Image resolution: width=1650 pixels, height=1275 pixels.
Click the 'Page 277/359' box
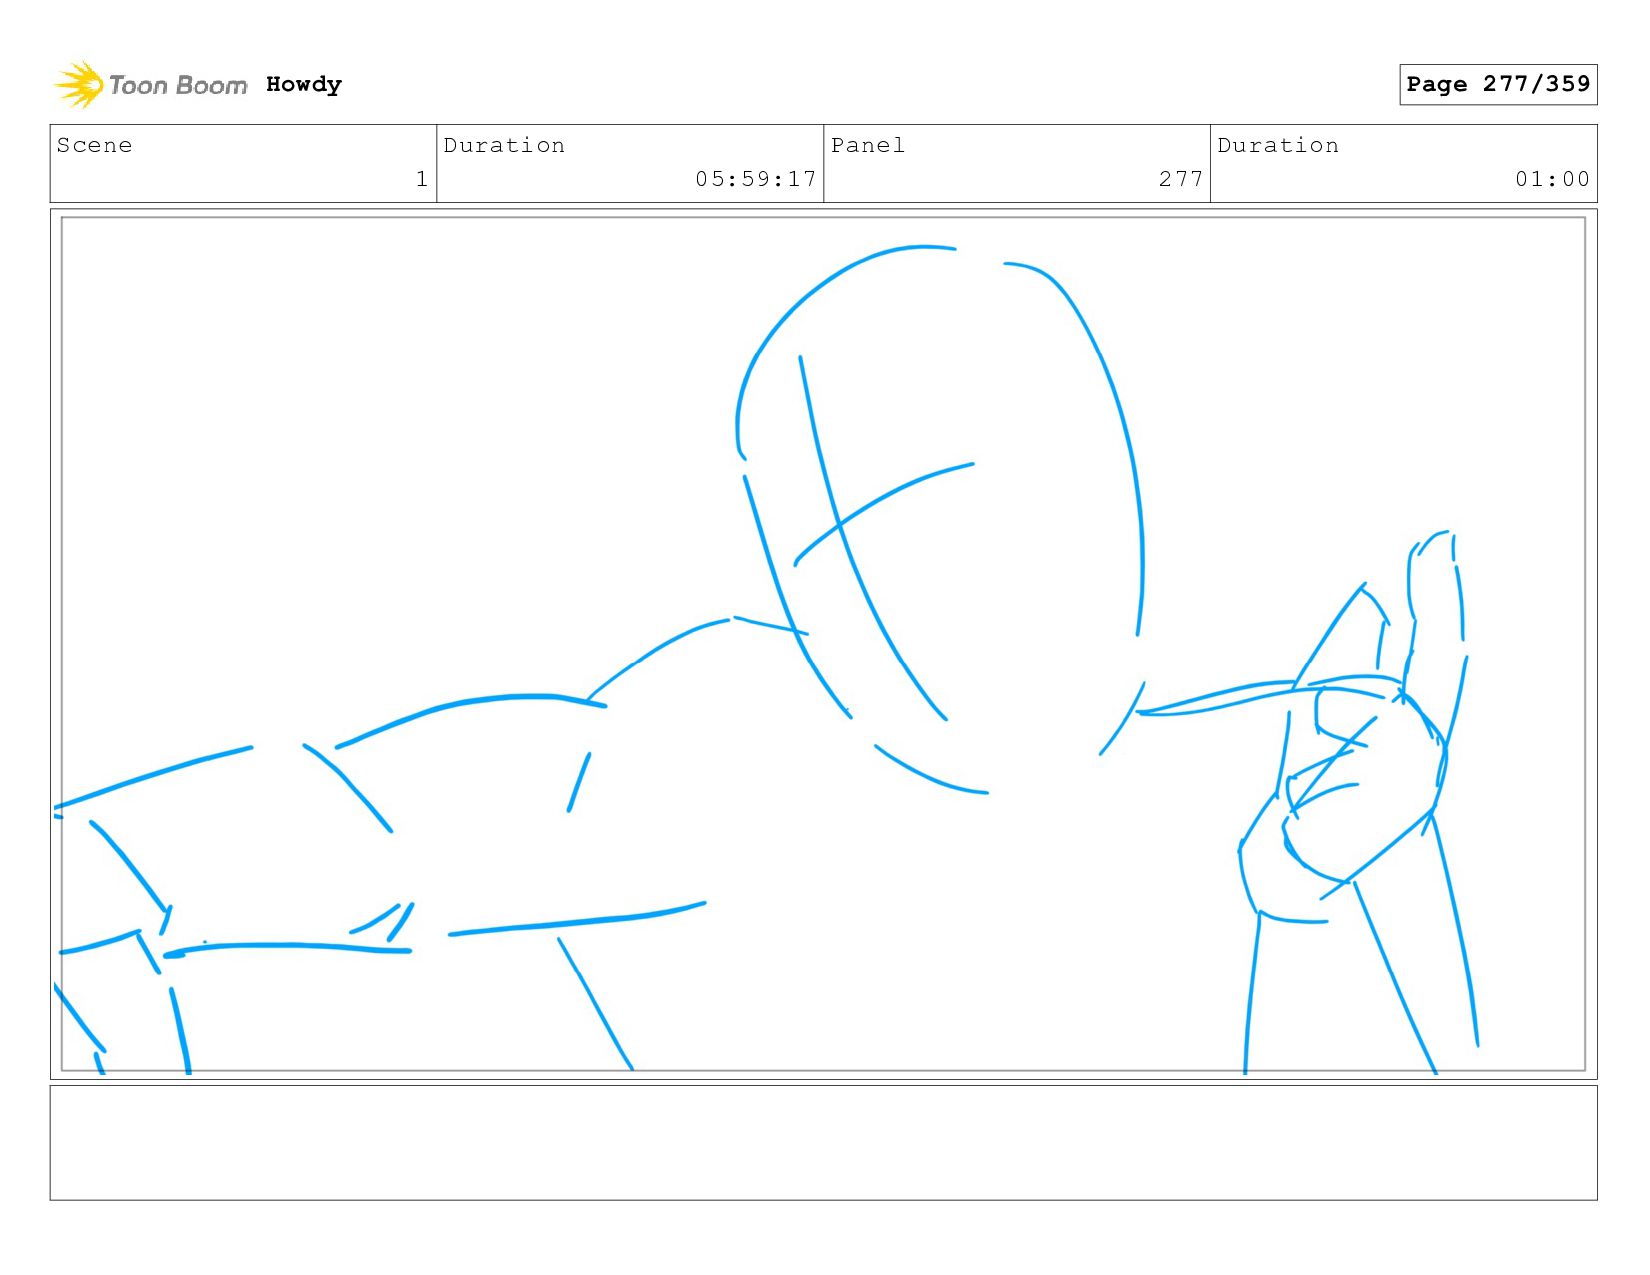1498,84
